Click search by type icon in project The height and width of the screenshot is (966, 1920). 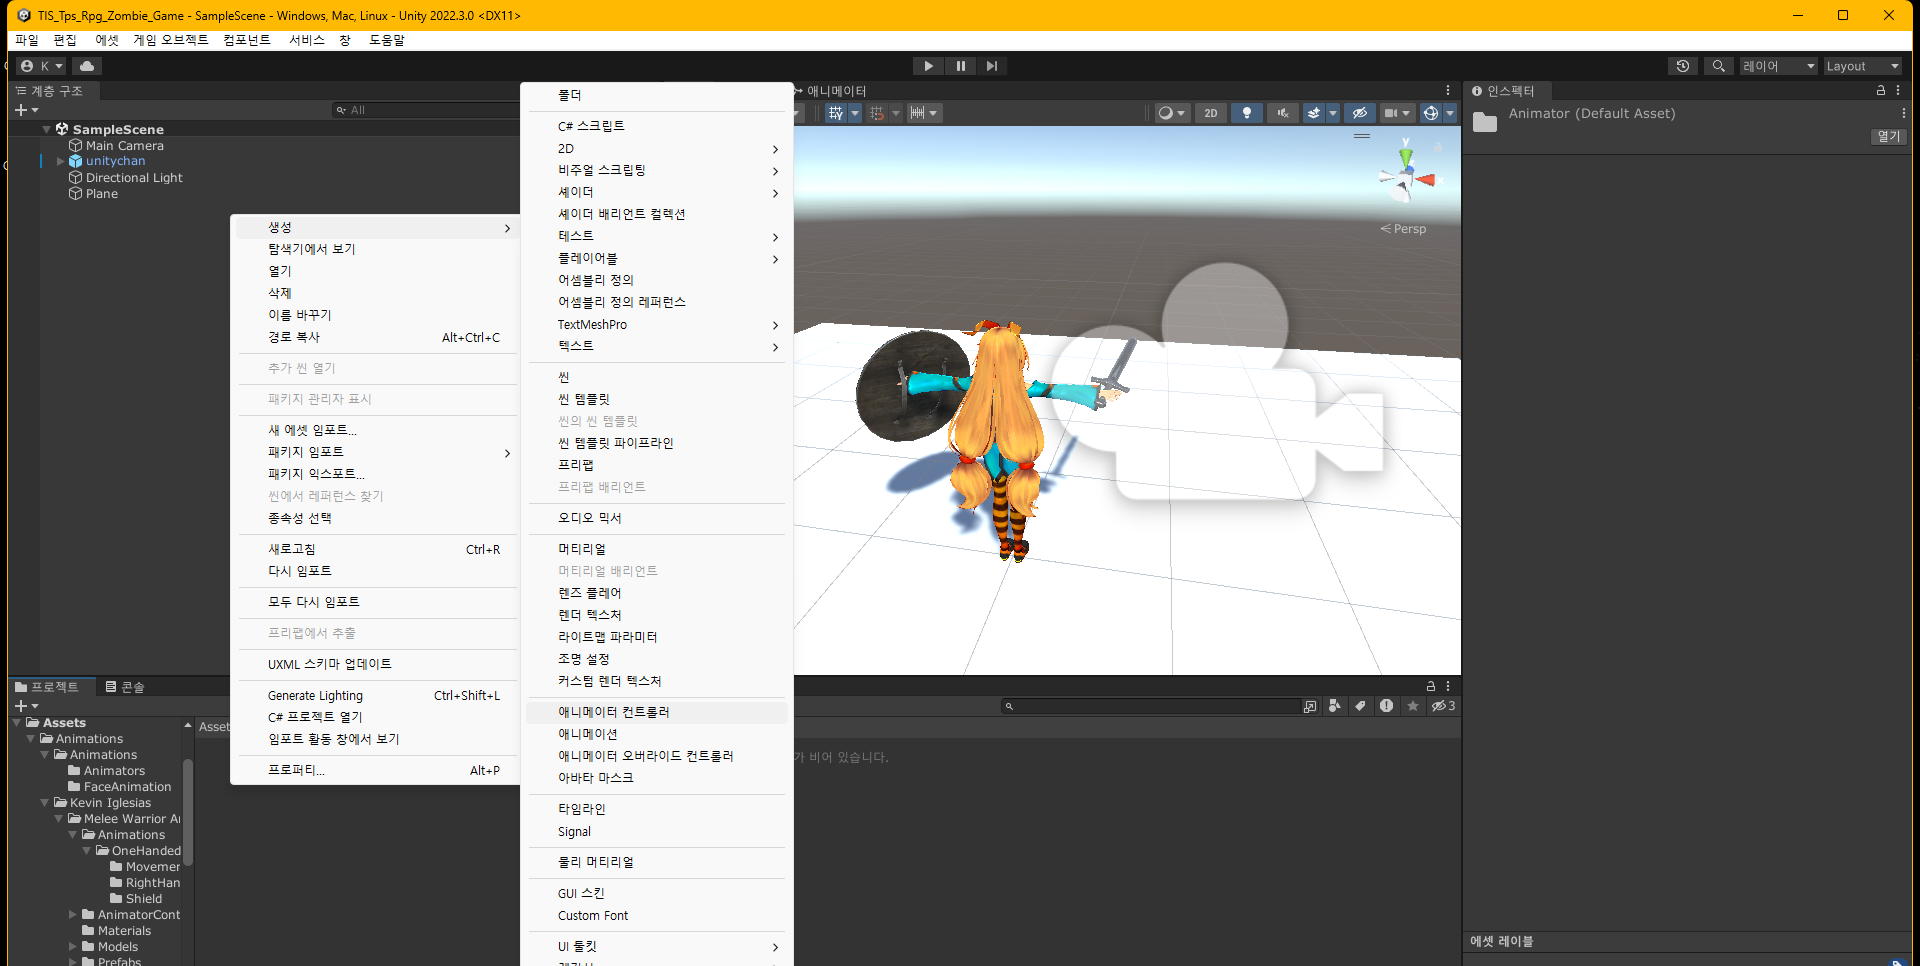1334,706
